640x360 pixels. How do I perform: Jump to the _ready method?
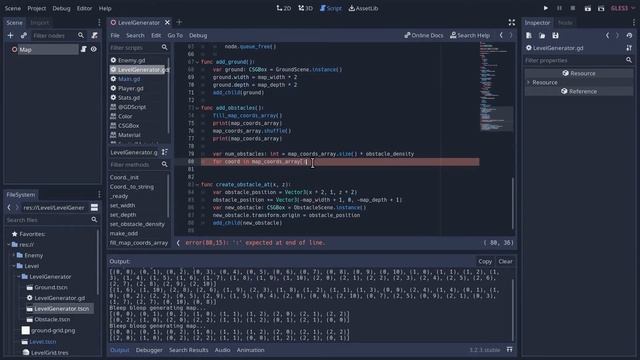(x=119, y=196)
